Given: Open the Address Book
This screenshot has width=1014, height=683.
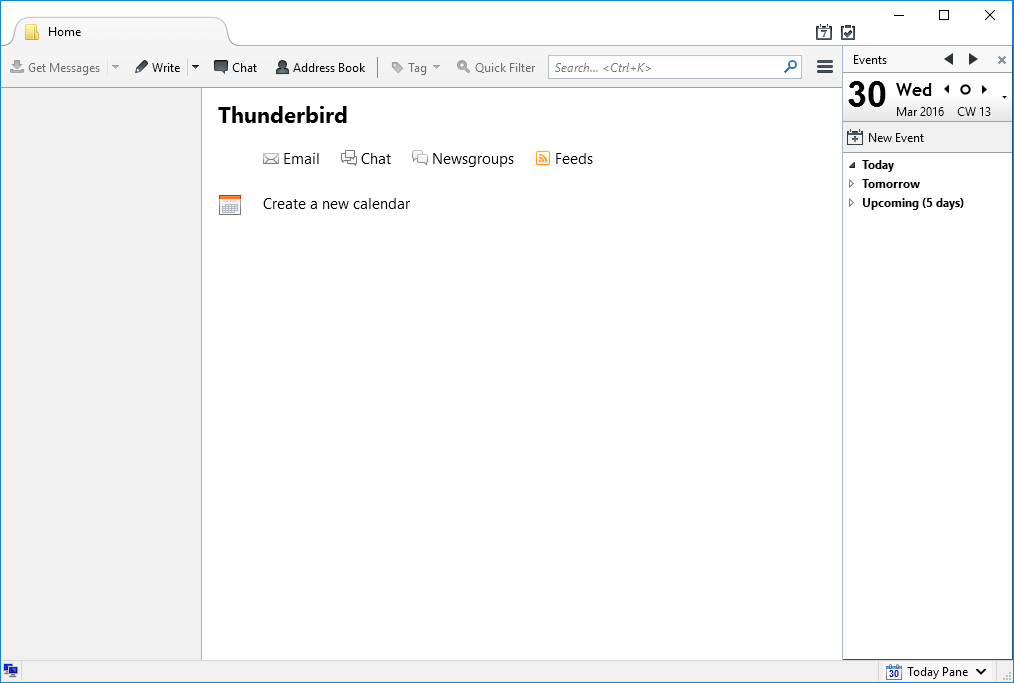Looking at the screenshot, I should [x=320, y=67].
